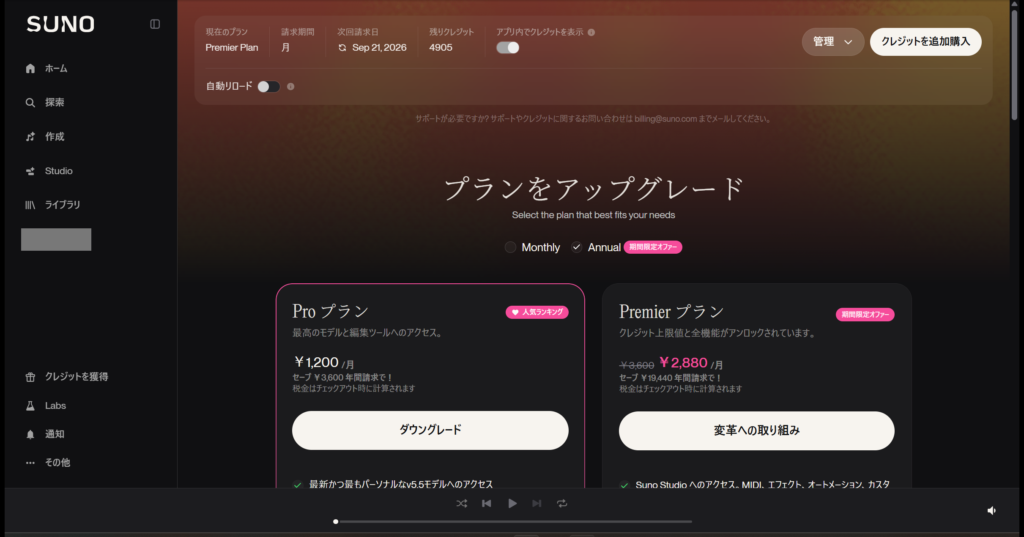Click the playback progress slider
The image size is (1024, 537).
pos(513,521)
